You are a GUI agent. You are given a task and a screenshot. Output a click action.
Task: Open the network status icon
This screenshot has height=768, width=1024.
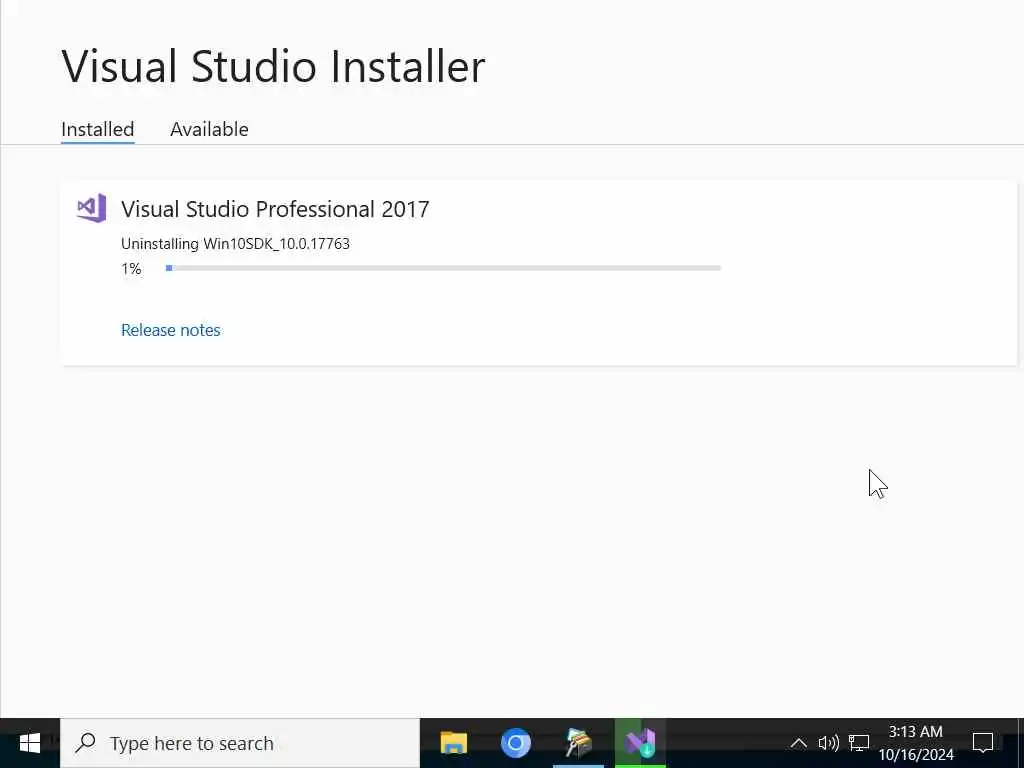(859, 743)
